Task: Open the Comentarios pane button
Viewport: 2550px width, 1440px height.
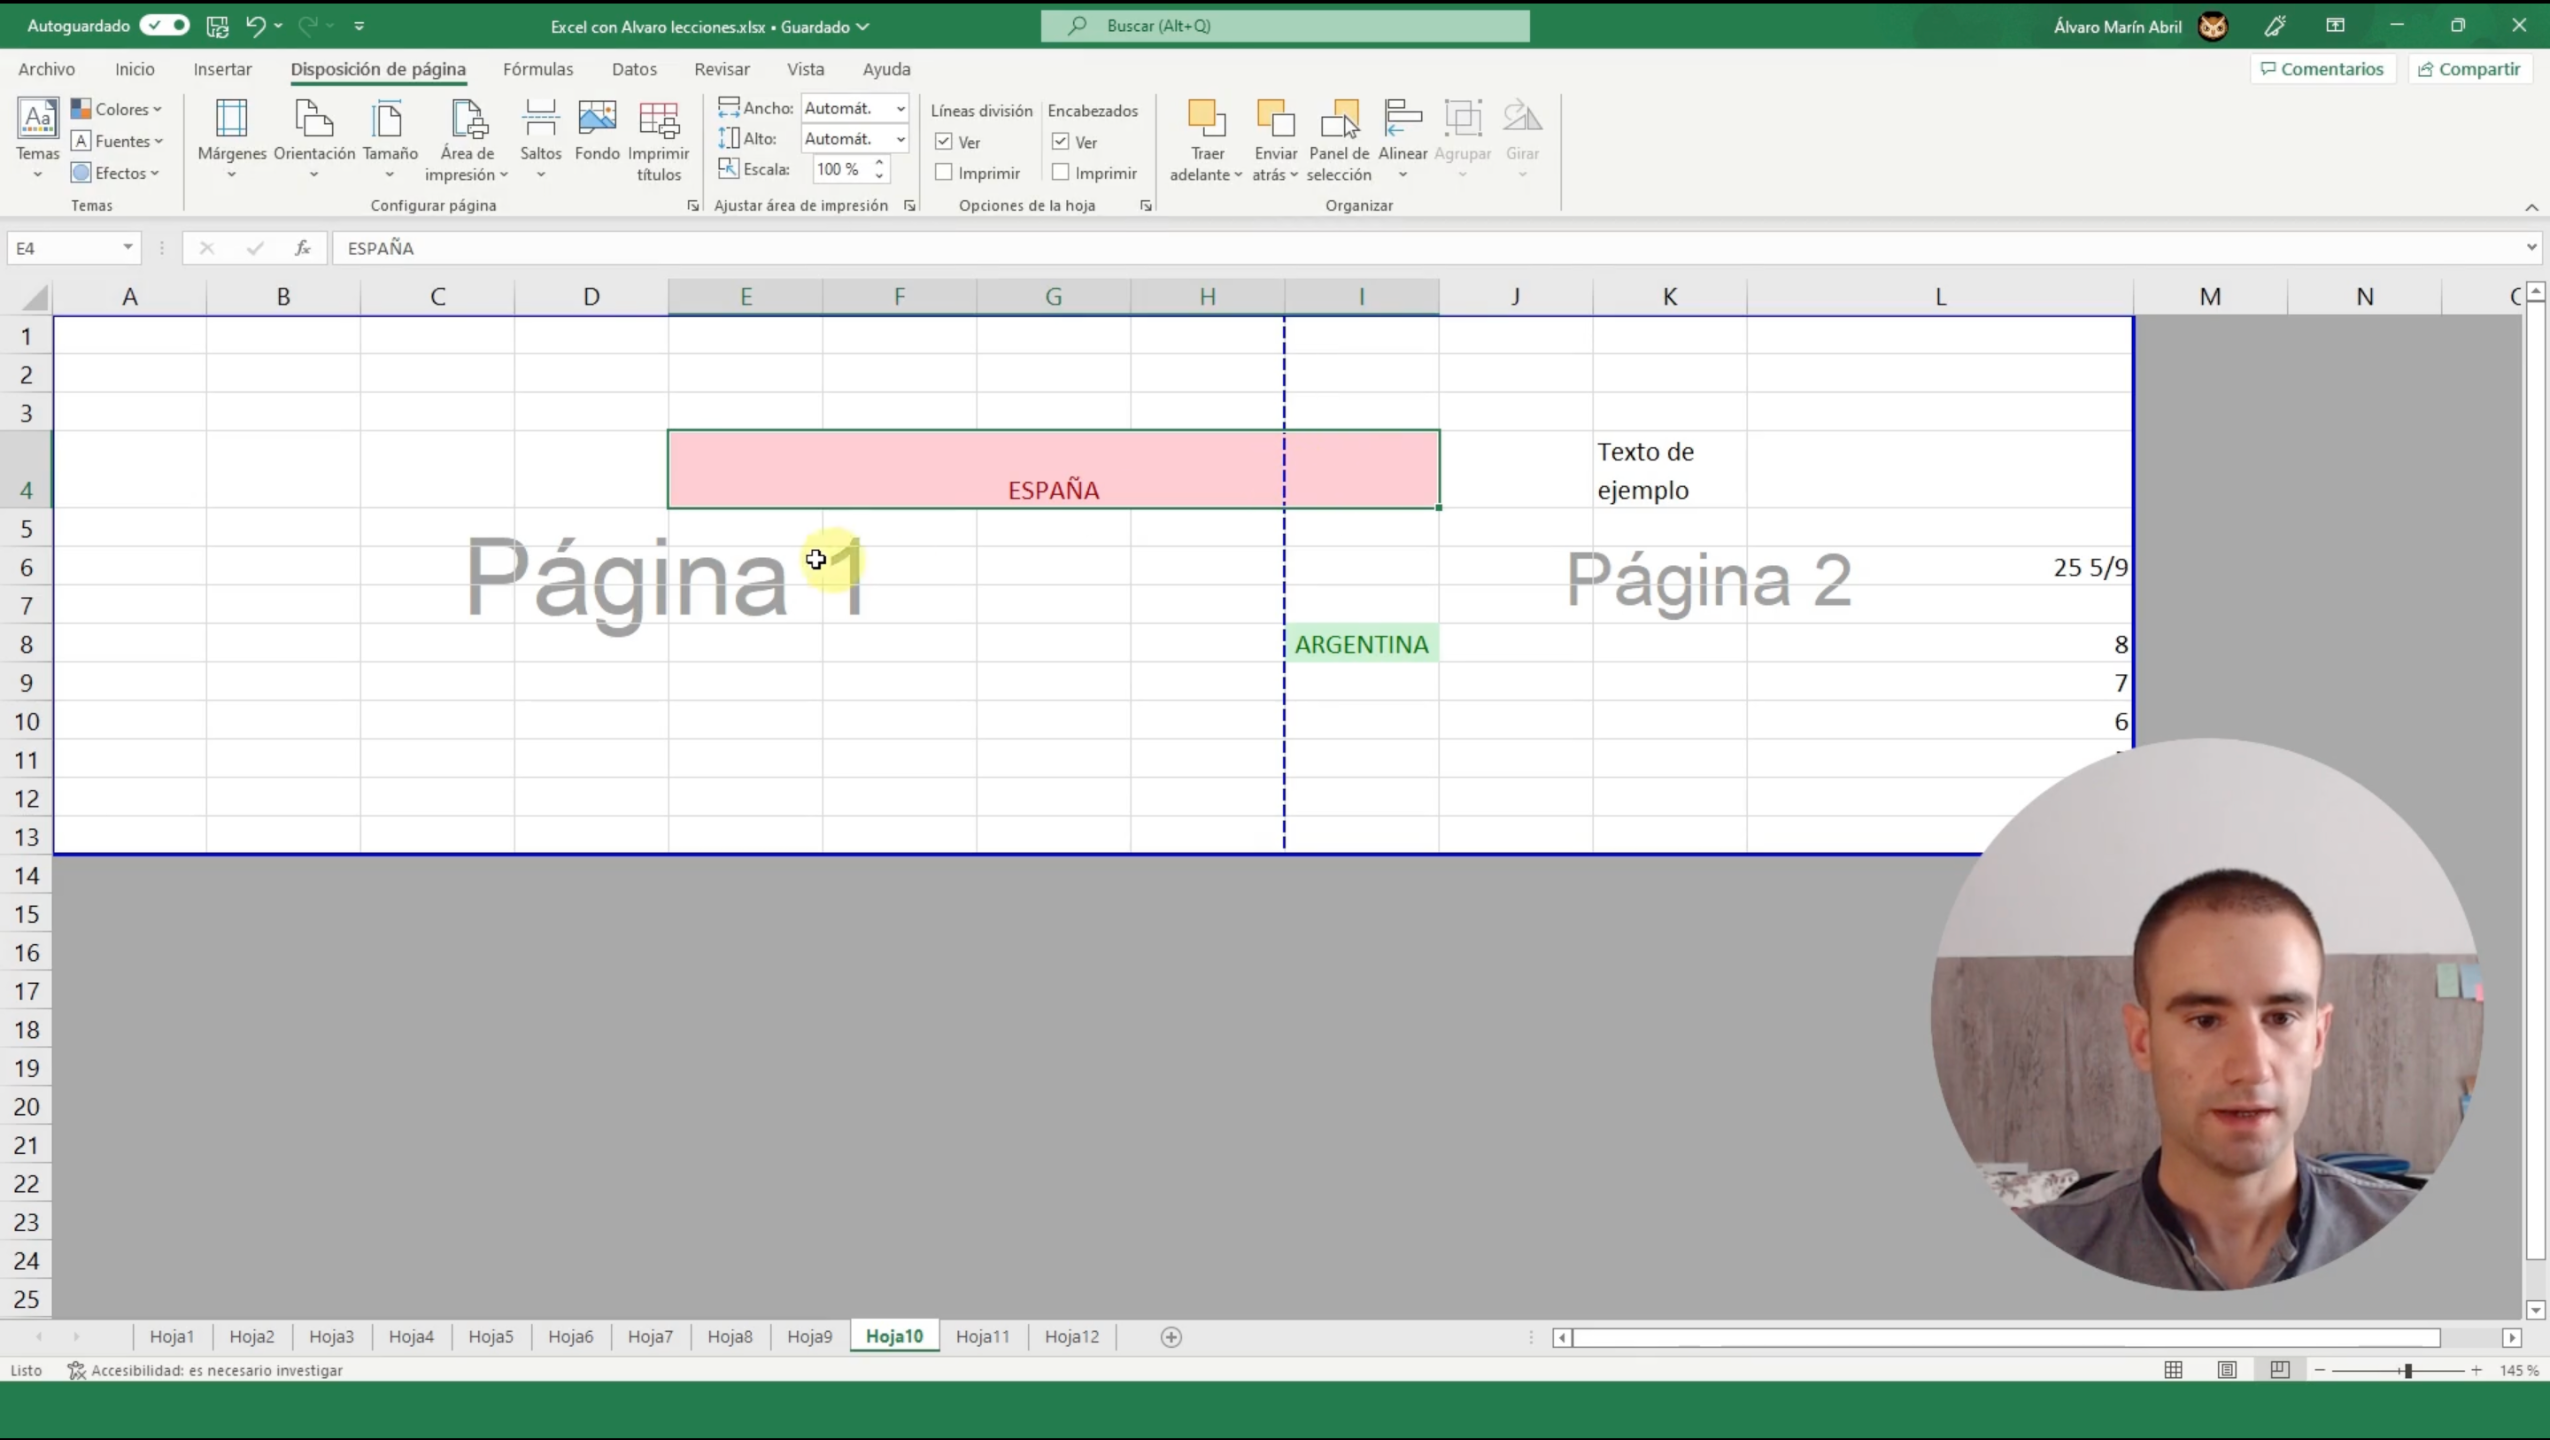Action: (x=2322, y=69)
